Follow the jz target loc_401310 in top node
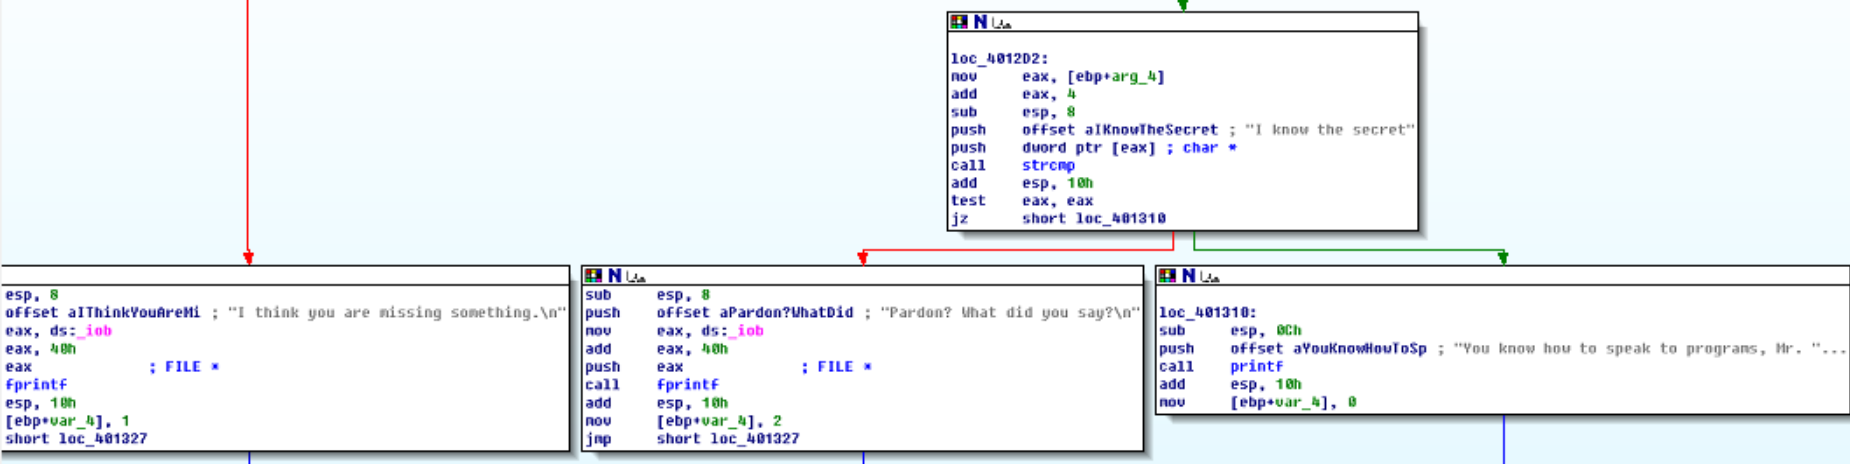 (x=1120, y=219)
